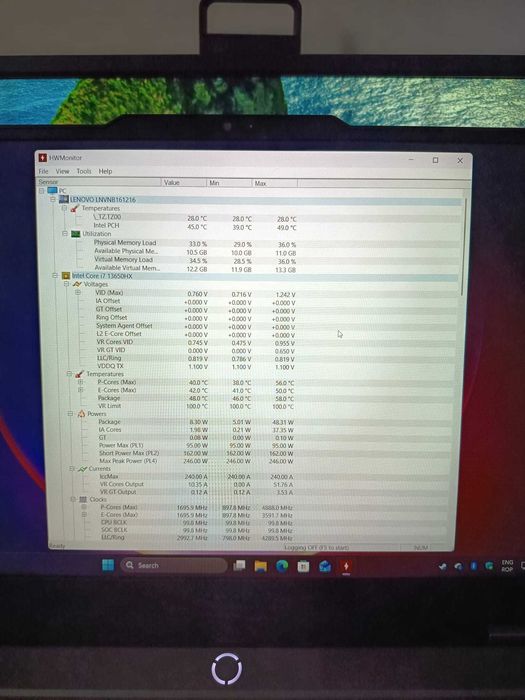Click the HWMonitor taskbar icon

(346, 566)
